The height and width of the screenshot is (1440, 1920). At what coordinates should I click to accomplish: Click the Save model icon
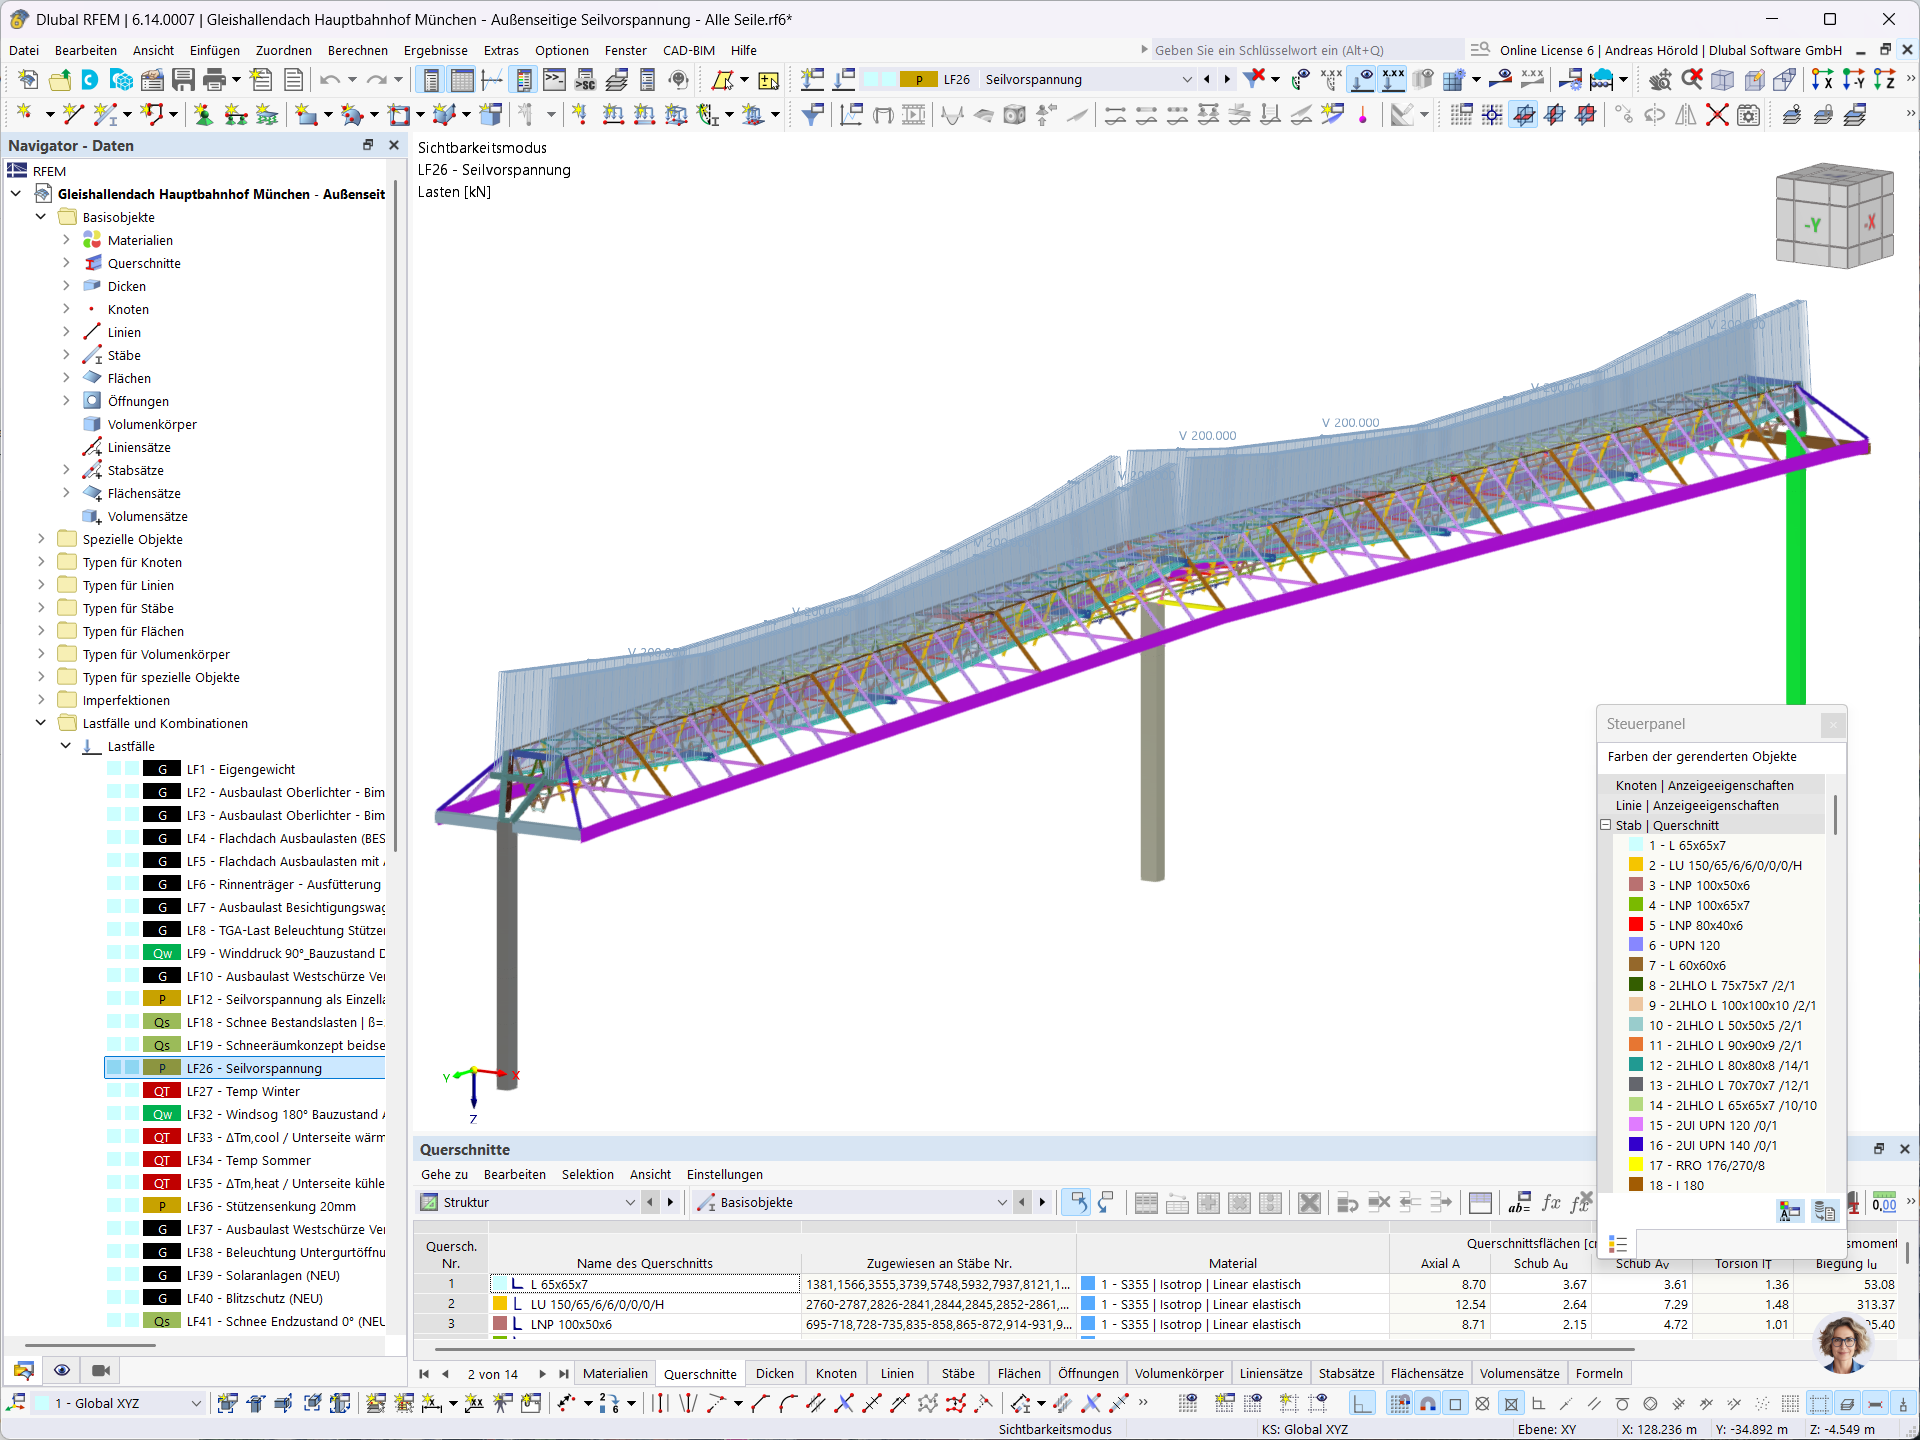[183, 80]
